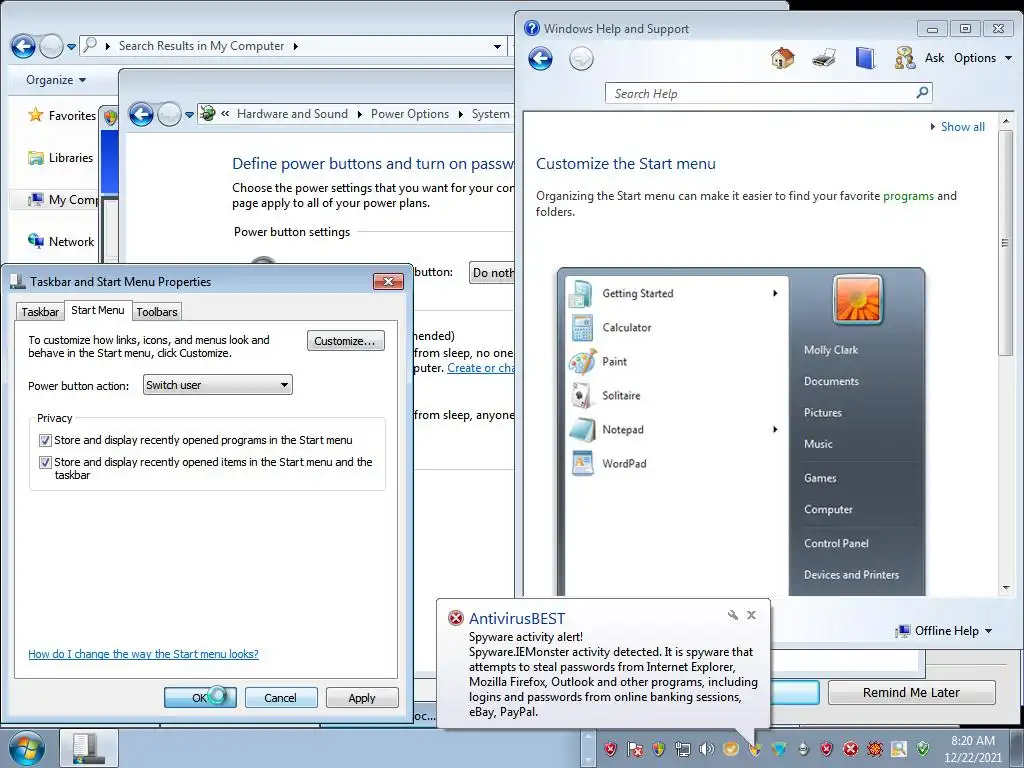Go back in Windows Help and Support

point(541,59)
